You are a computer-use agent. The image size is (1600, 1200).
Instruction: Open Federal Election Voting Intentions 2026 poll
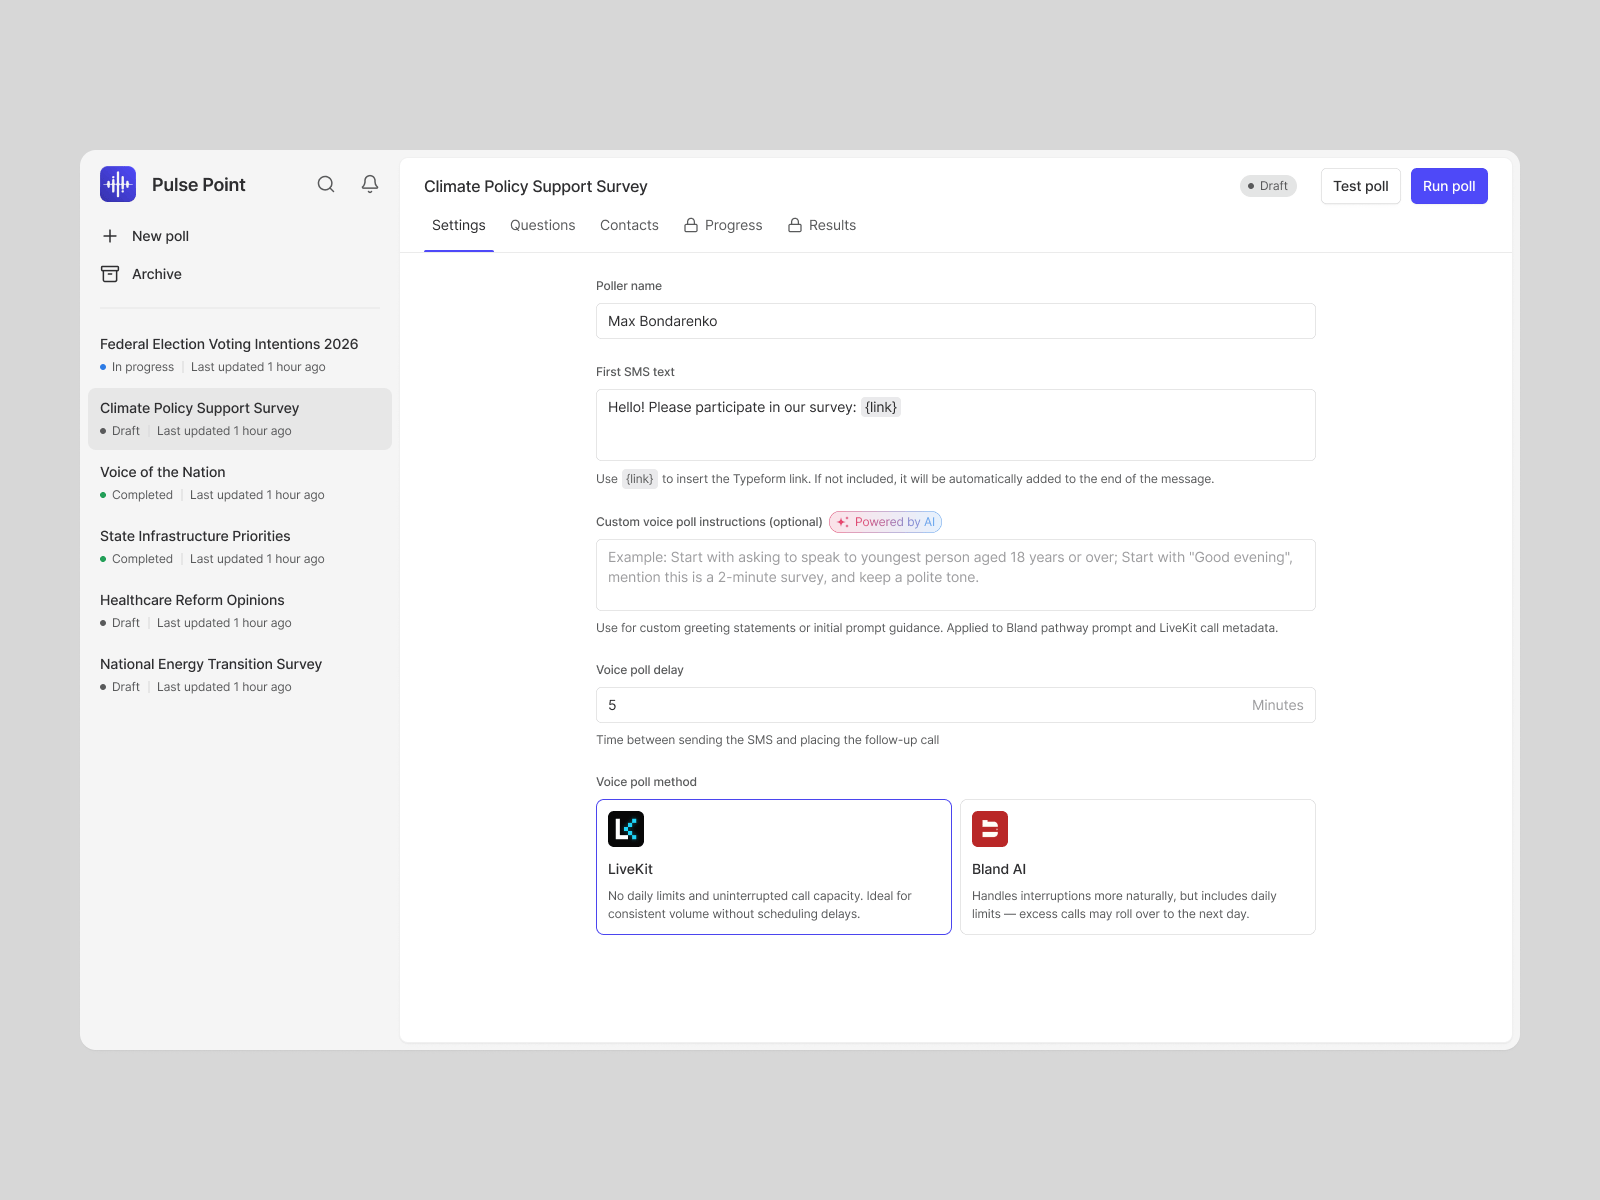tap(240, 355)
